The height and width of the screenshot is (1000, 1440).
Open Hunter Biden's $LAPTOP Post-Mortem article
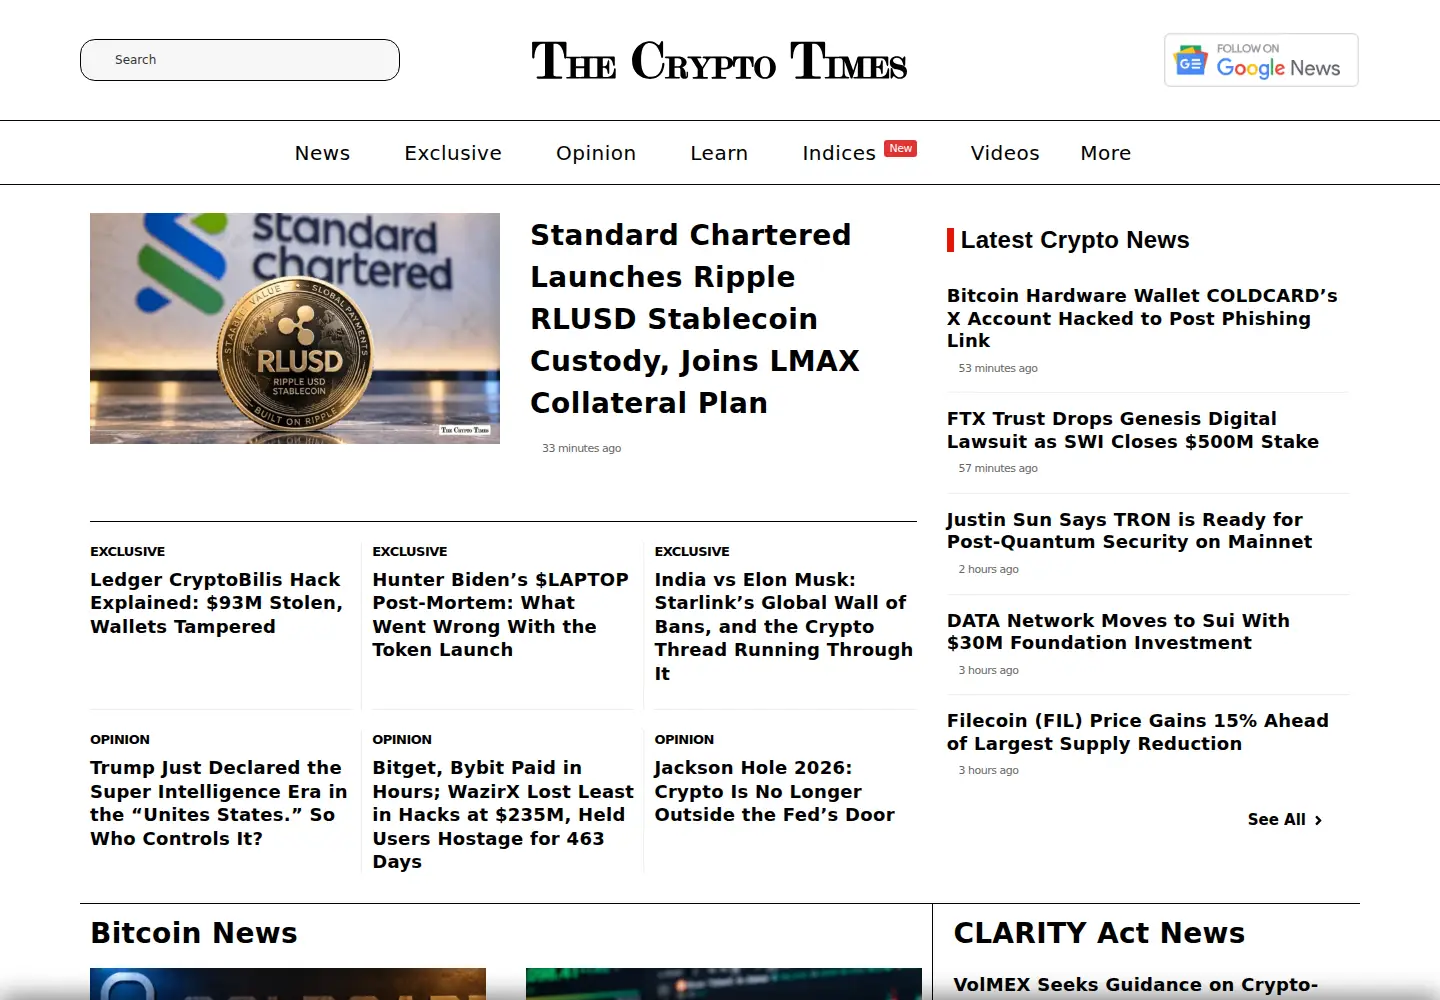tap(501, 615)
